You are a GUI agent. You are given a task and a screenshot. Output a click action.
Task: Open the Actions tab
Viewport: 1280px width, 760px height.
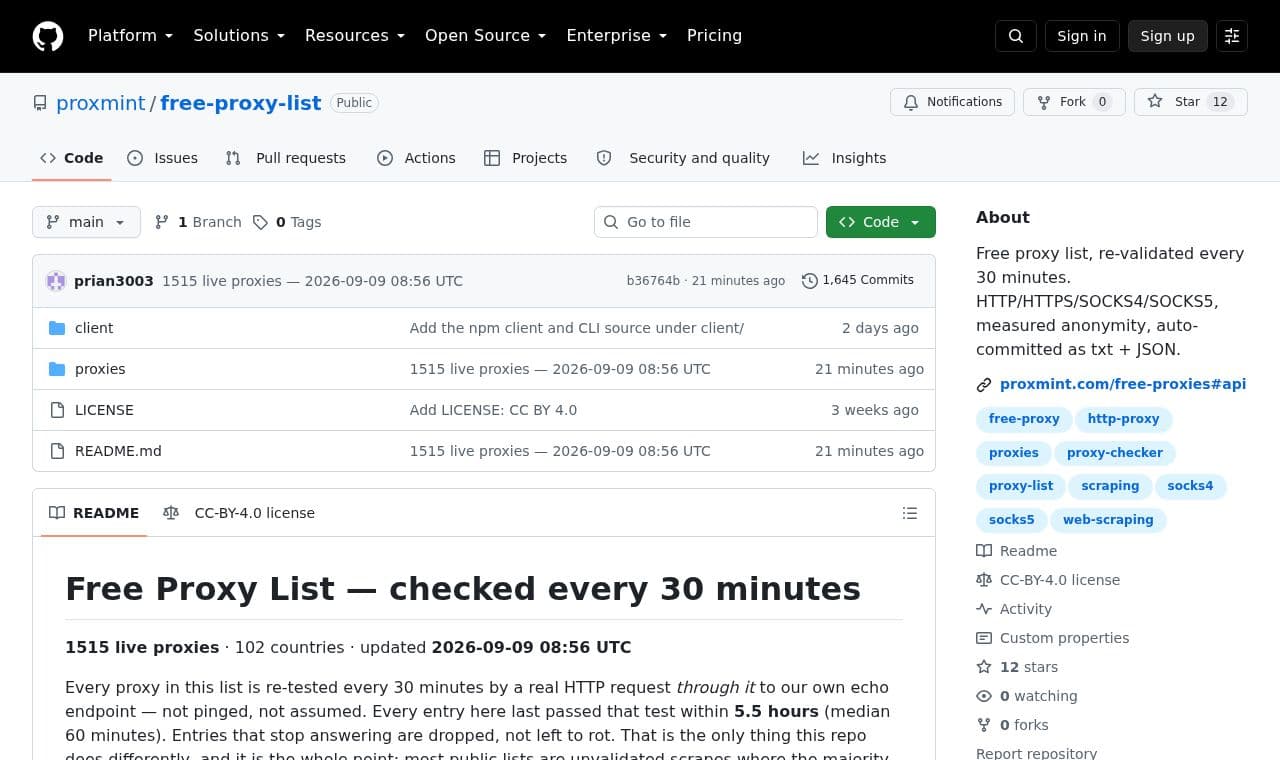click(x=416, y=158)
